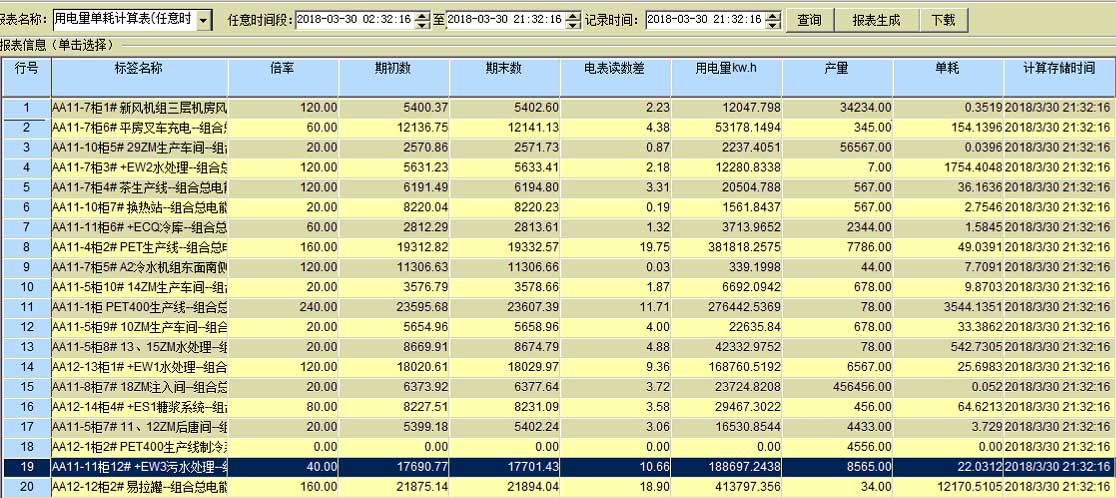The height and width of the screenshot is (498, 1116).
Task: Click the start time field 02:32:16
Action: [354, 20]
